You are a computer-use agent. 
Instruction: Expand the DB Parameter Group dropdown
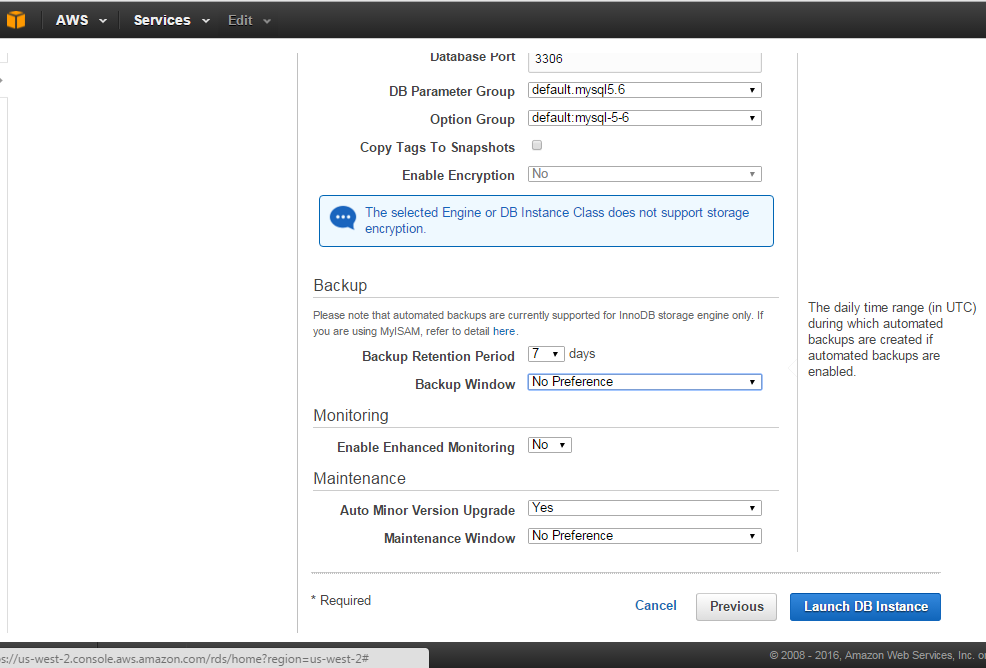coord(644,90)
